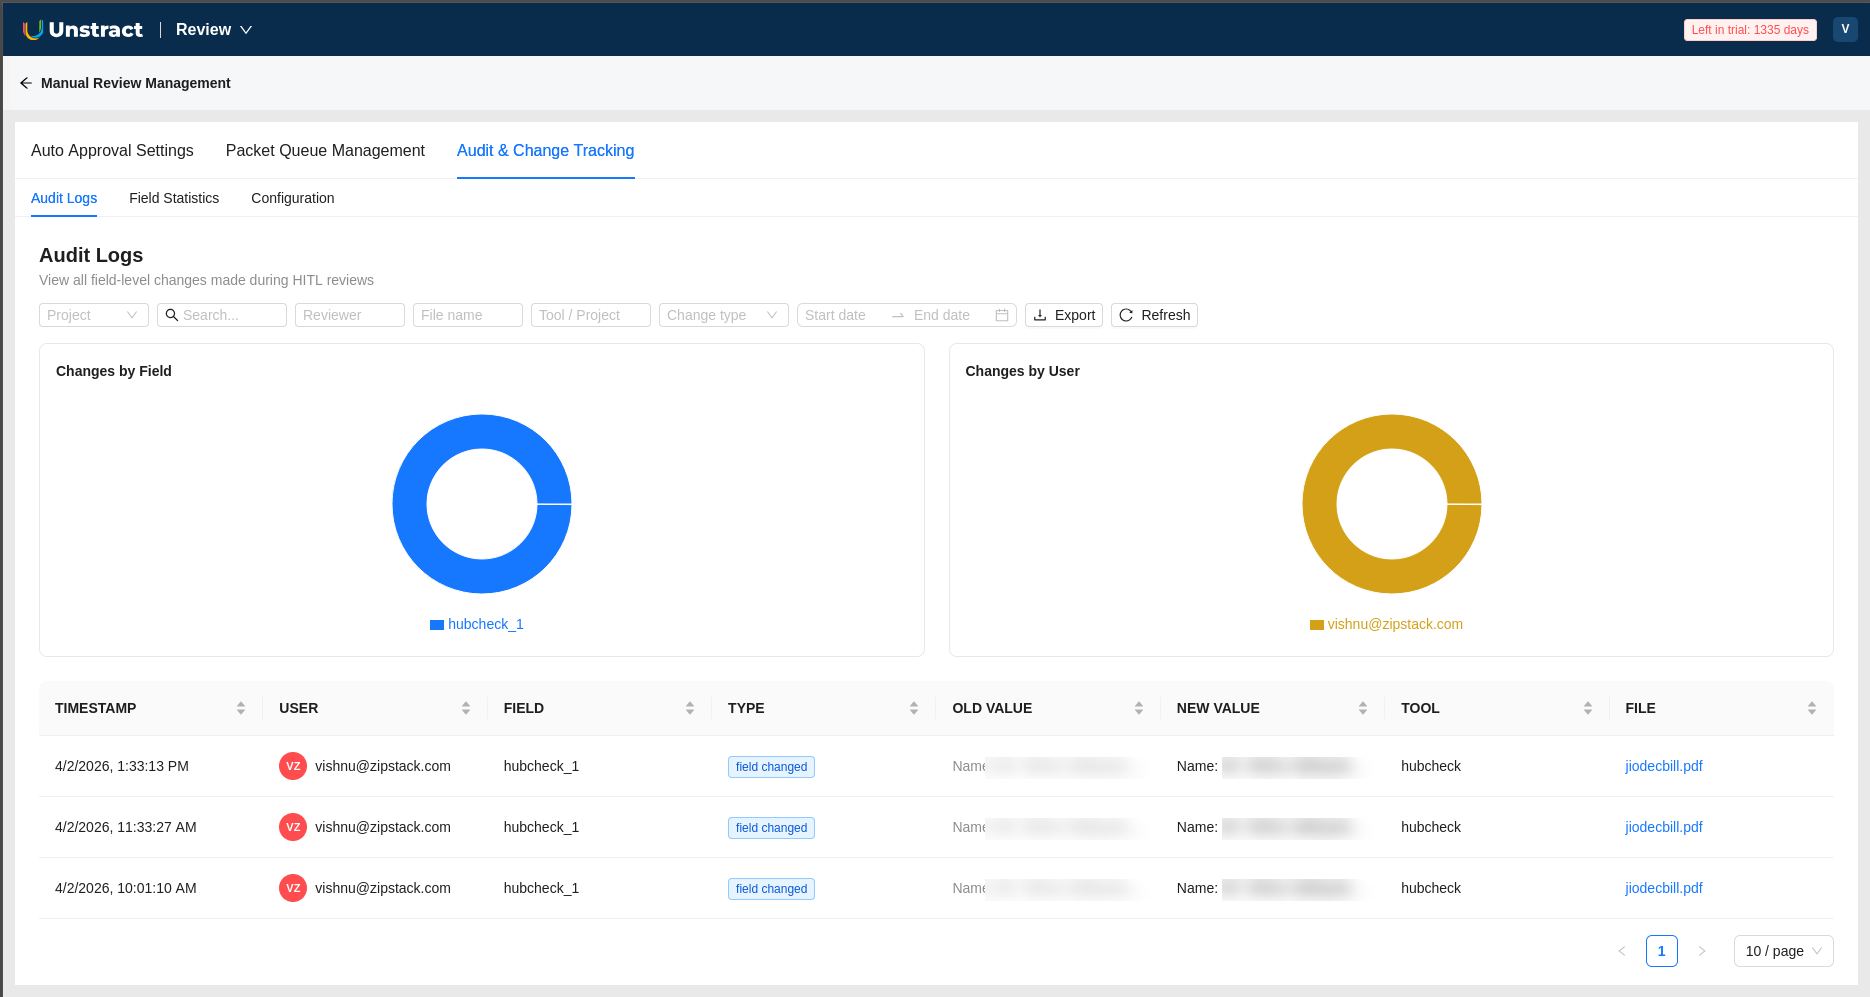Click the Export button
1870x997 pixels.
pos(1064,315)
